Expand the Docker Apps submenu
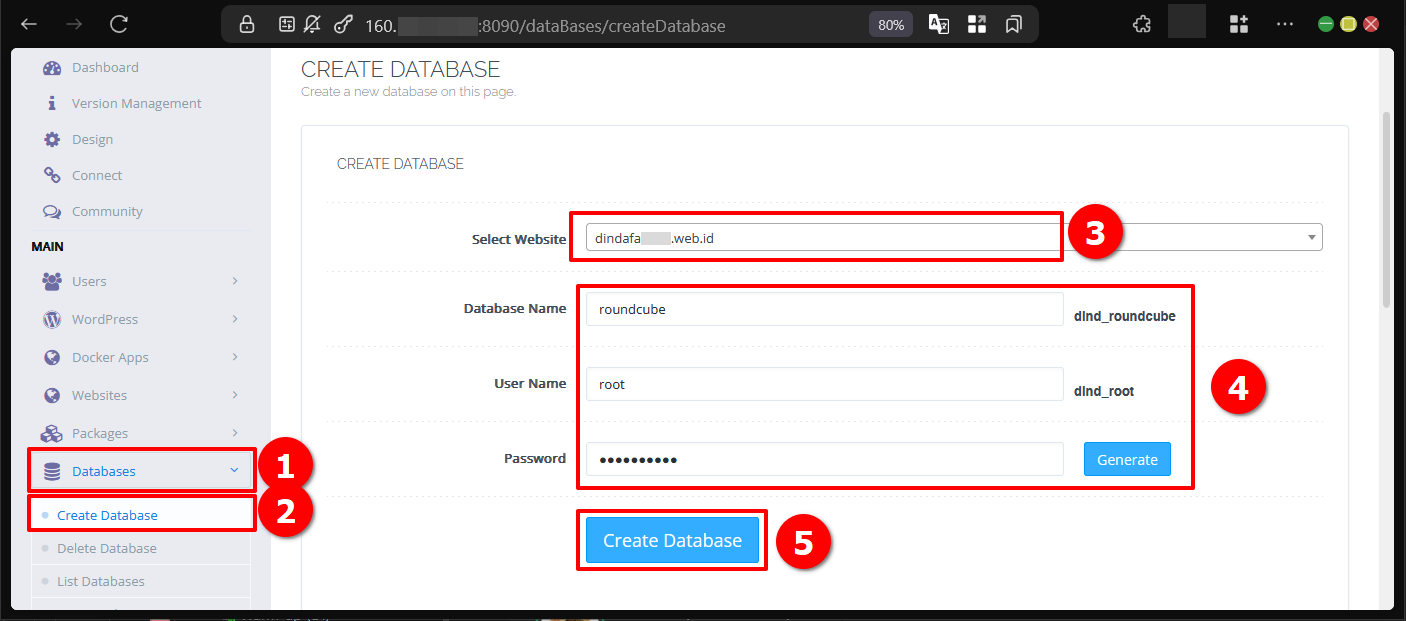Image resolution: width=1406 pixels, height=621 pixels. [235, 358]
